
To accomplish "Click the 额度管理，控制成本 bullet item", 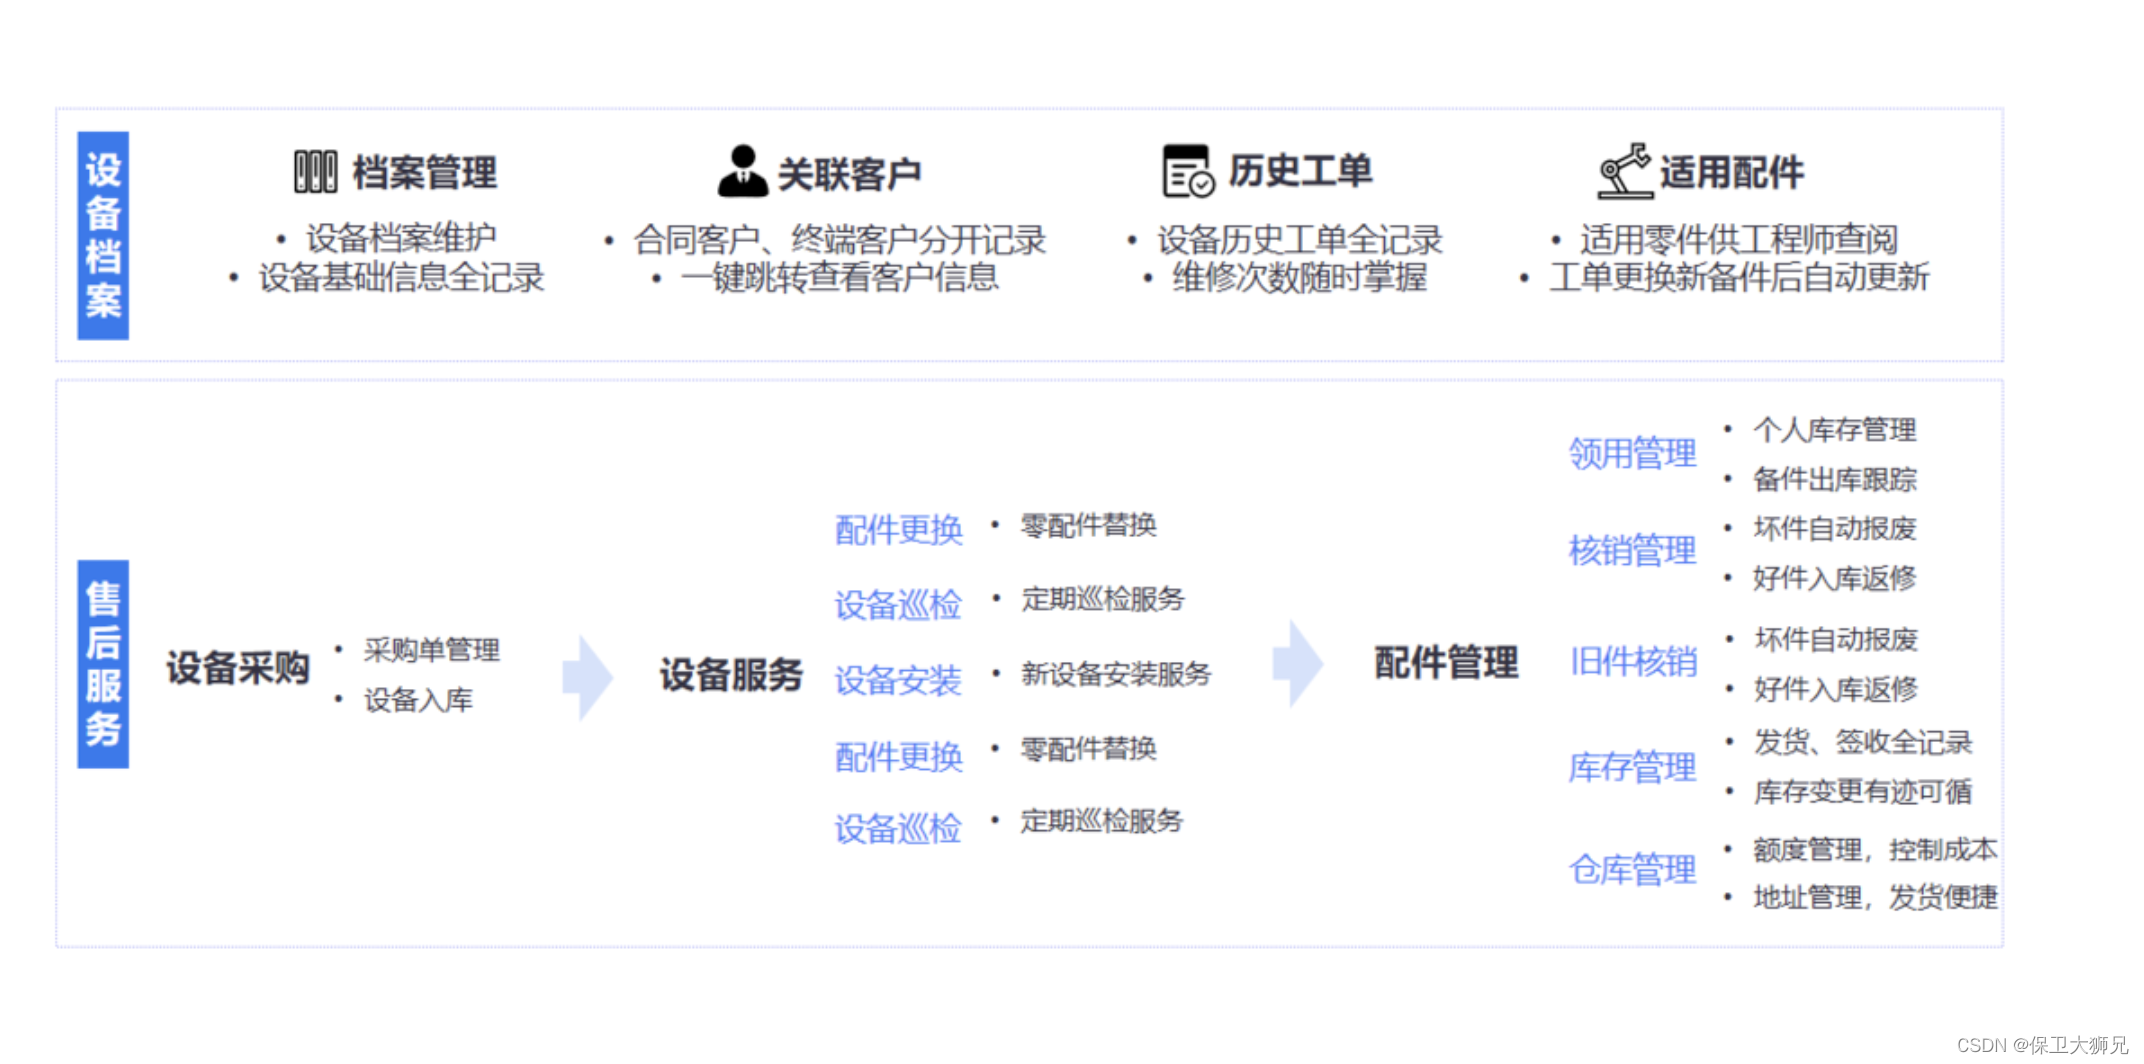I will point(1875,850).
